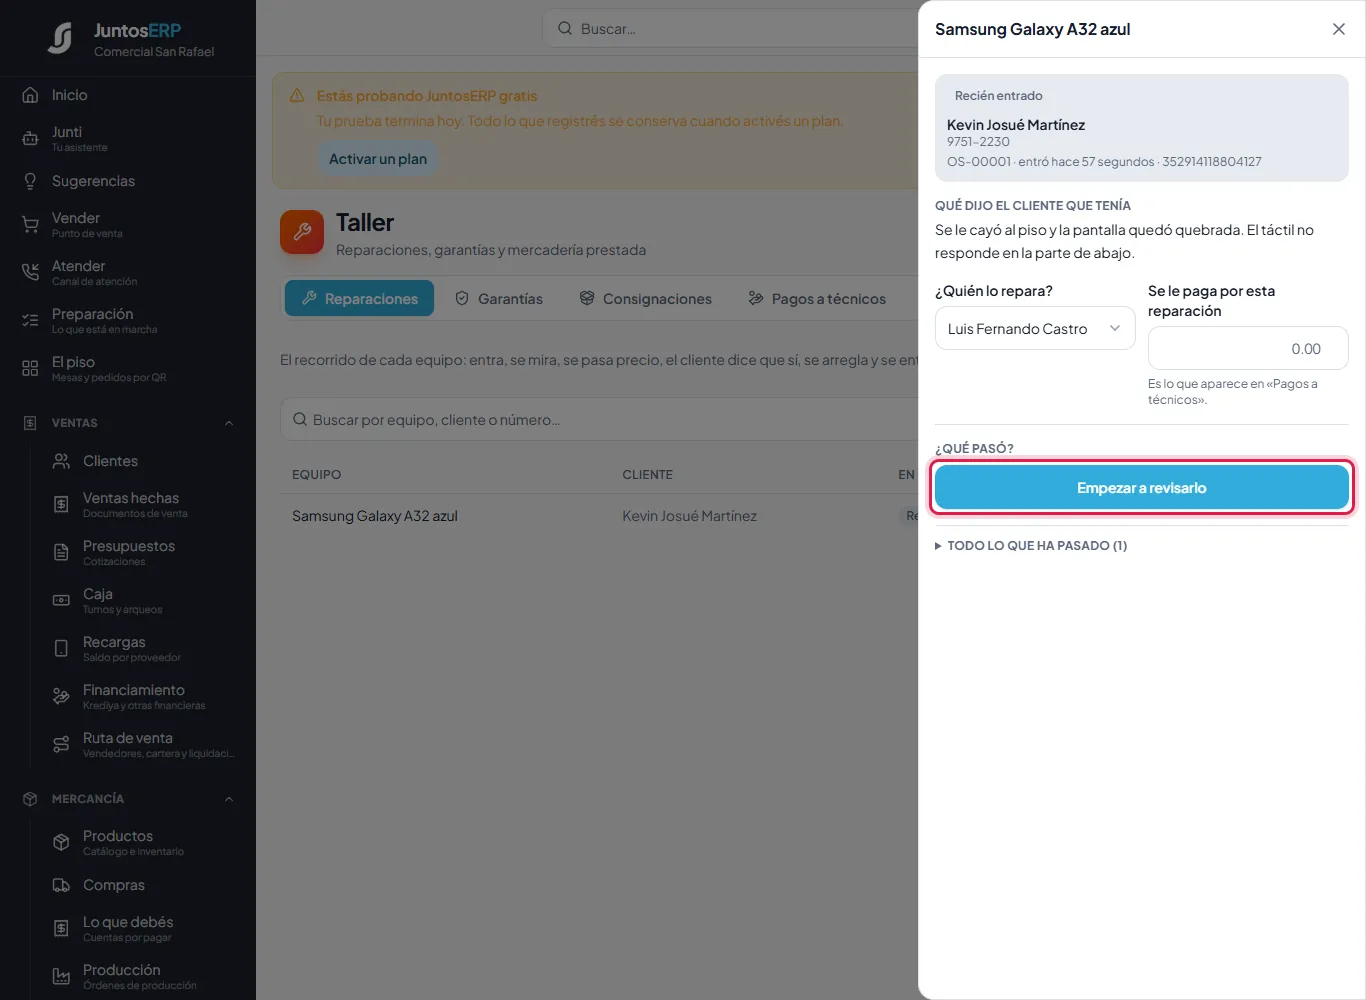
Task: Click the El piso grid icon
Action: (30, 369)
